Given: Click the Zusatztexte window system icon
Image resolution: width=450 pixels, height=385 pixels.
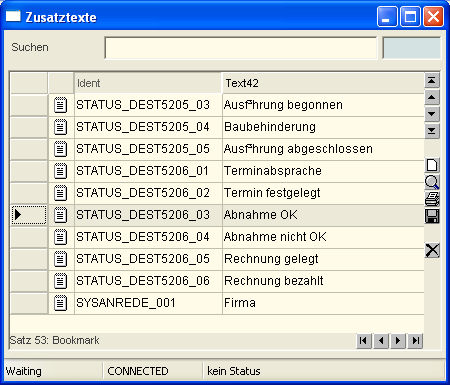Looking at the screenshot, I should tap(13, 16).
